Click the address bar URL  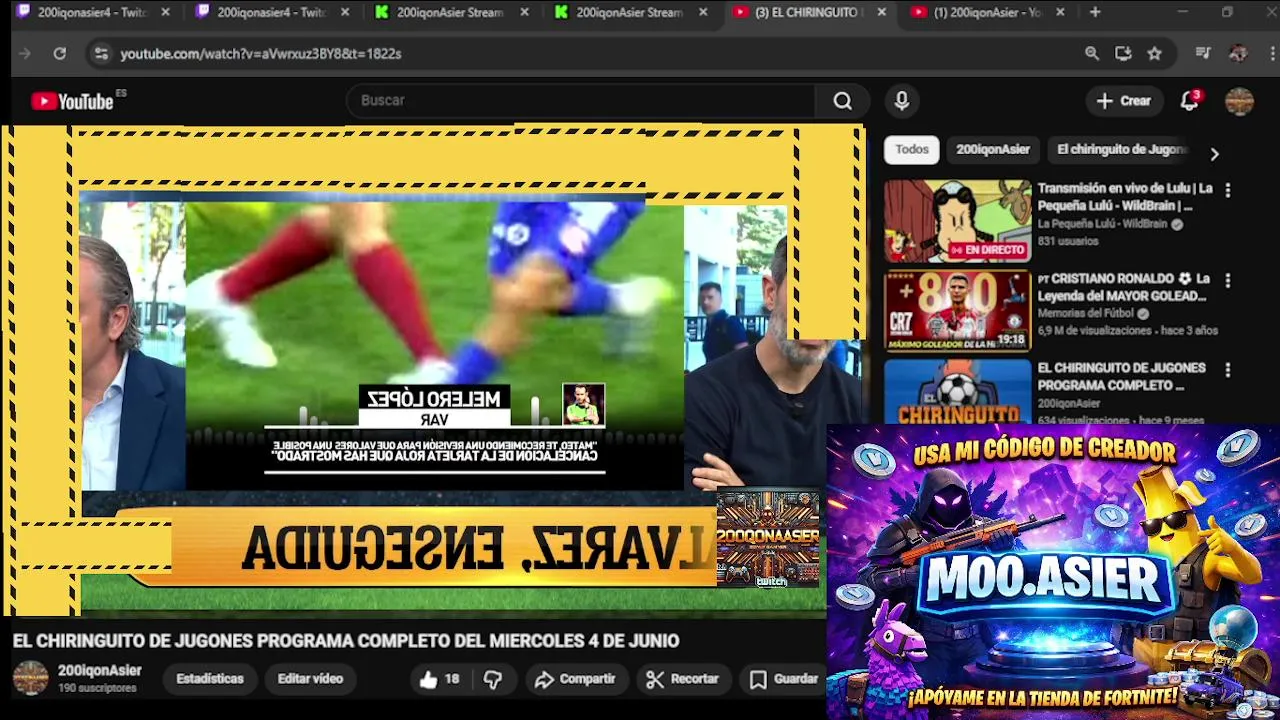tap(261, 54)
